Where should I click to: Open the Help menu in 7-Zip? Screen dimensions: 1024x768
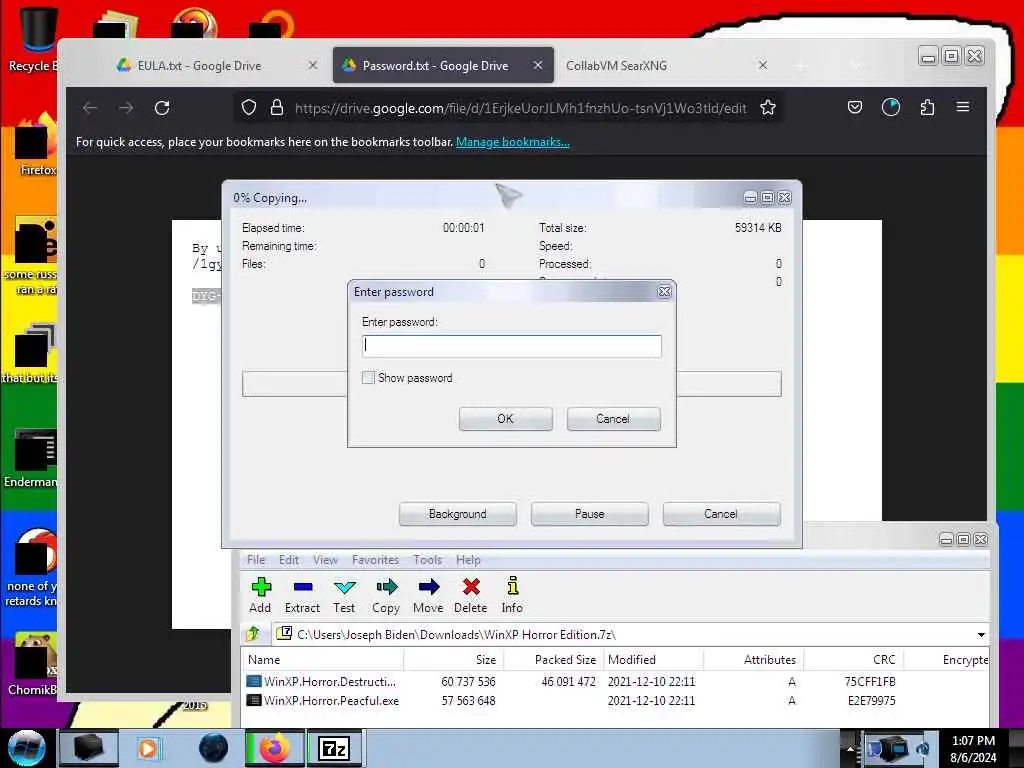pos(468,560)
